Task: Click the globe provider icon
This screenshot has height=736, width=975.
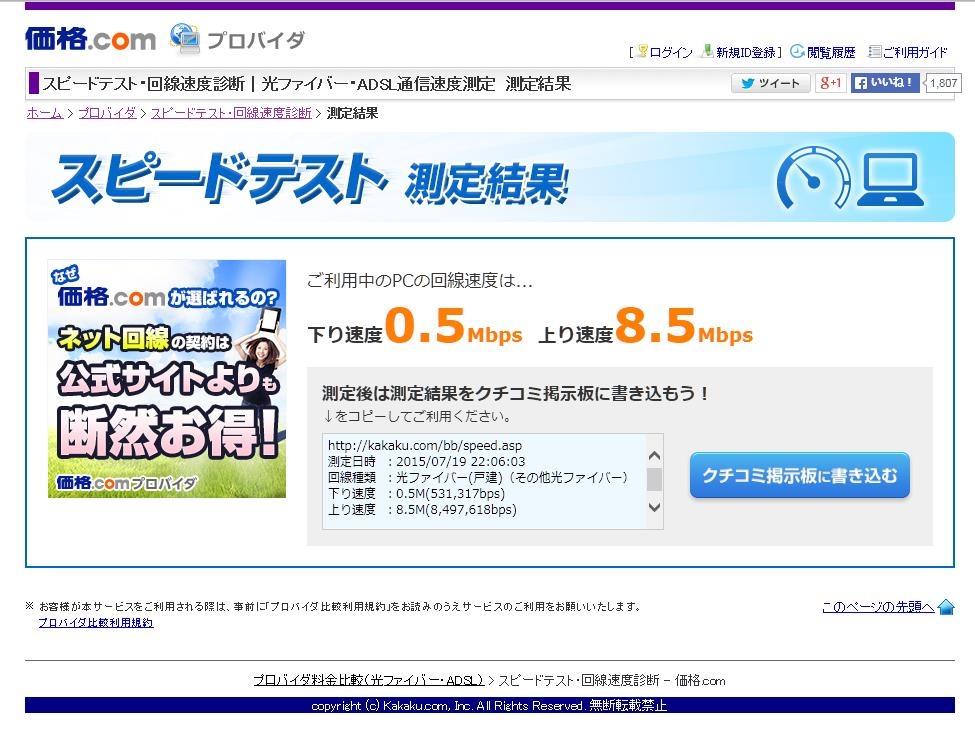Action: 185,38
